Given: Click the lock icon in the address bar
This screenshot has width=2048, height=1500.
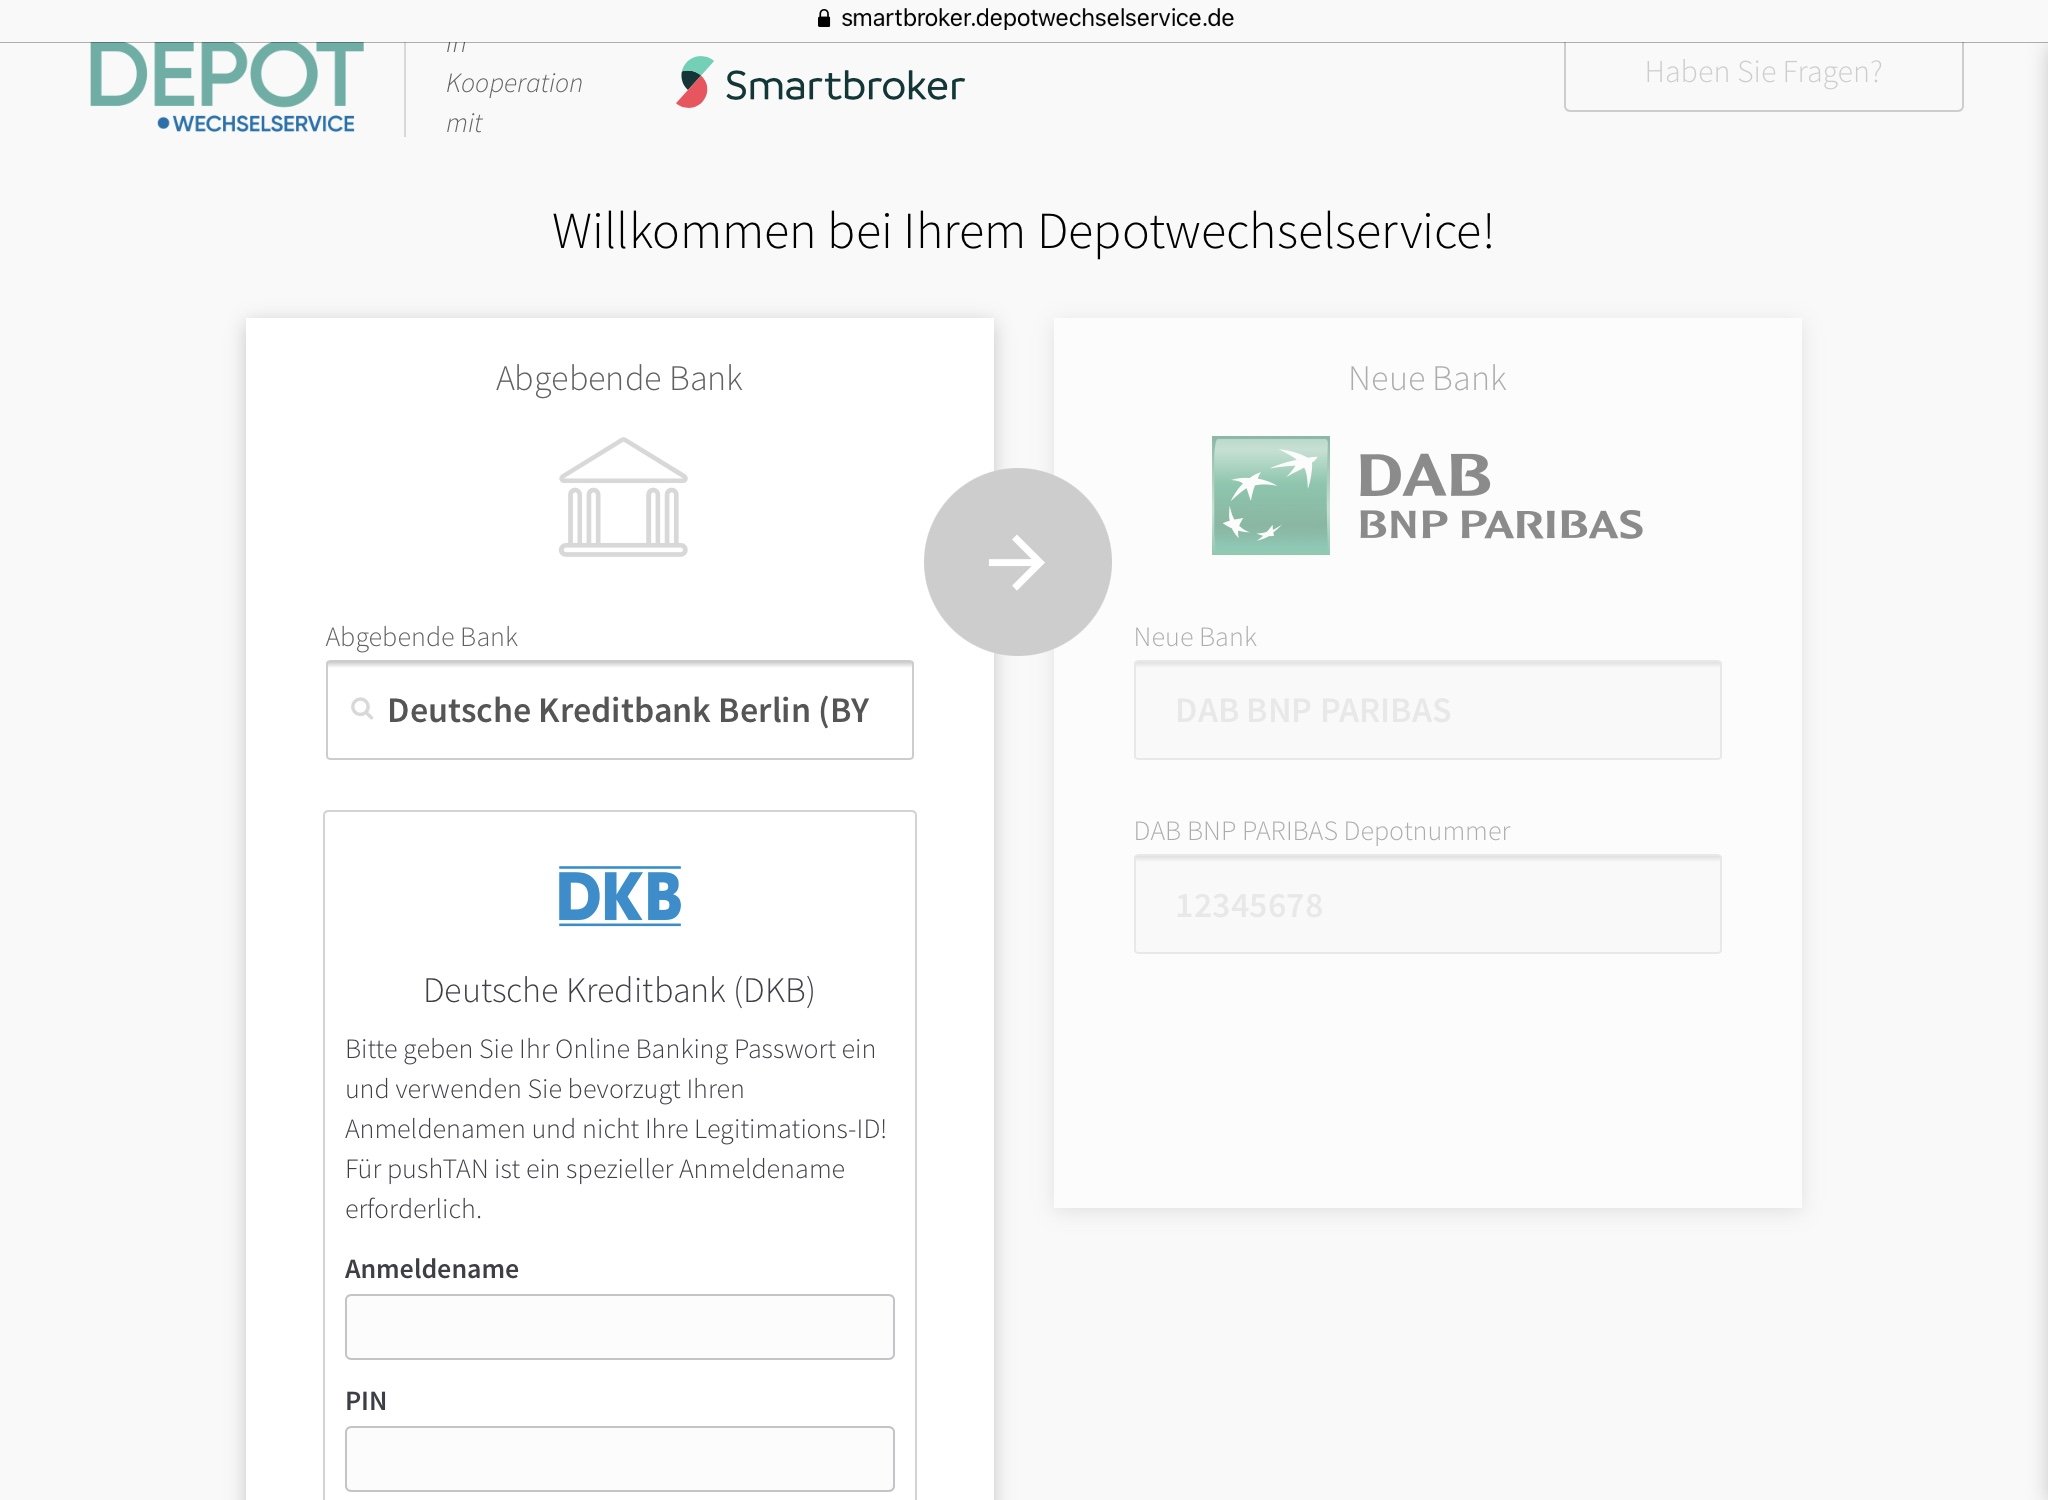Looking at the screenshot, I should [x=824, y=18].
